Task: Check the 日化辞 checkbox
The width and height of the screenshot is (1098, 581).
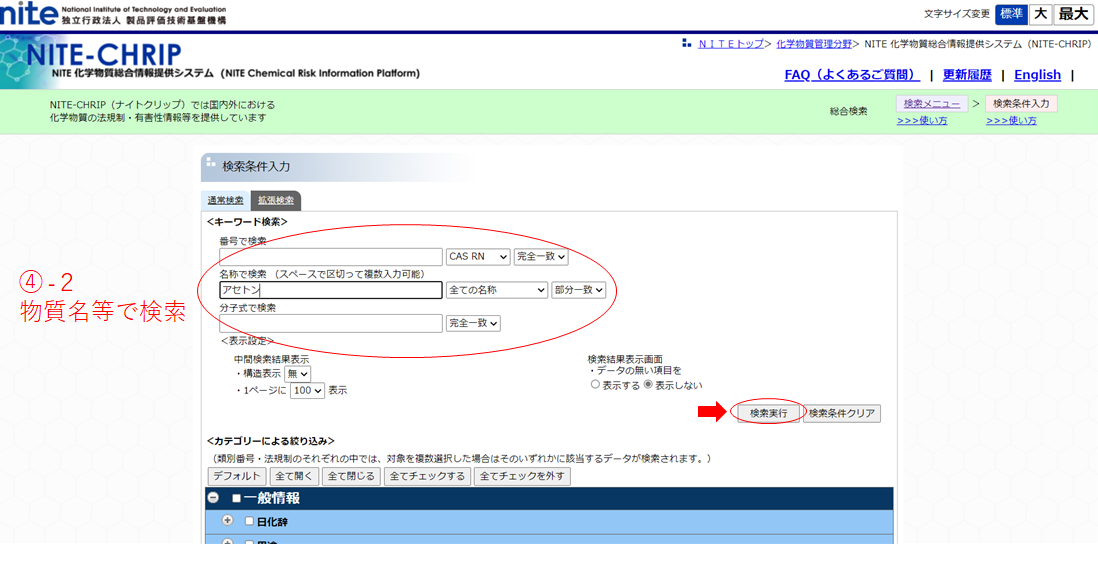Action: click(x=249, y=522)
